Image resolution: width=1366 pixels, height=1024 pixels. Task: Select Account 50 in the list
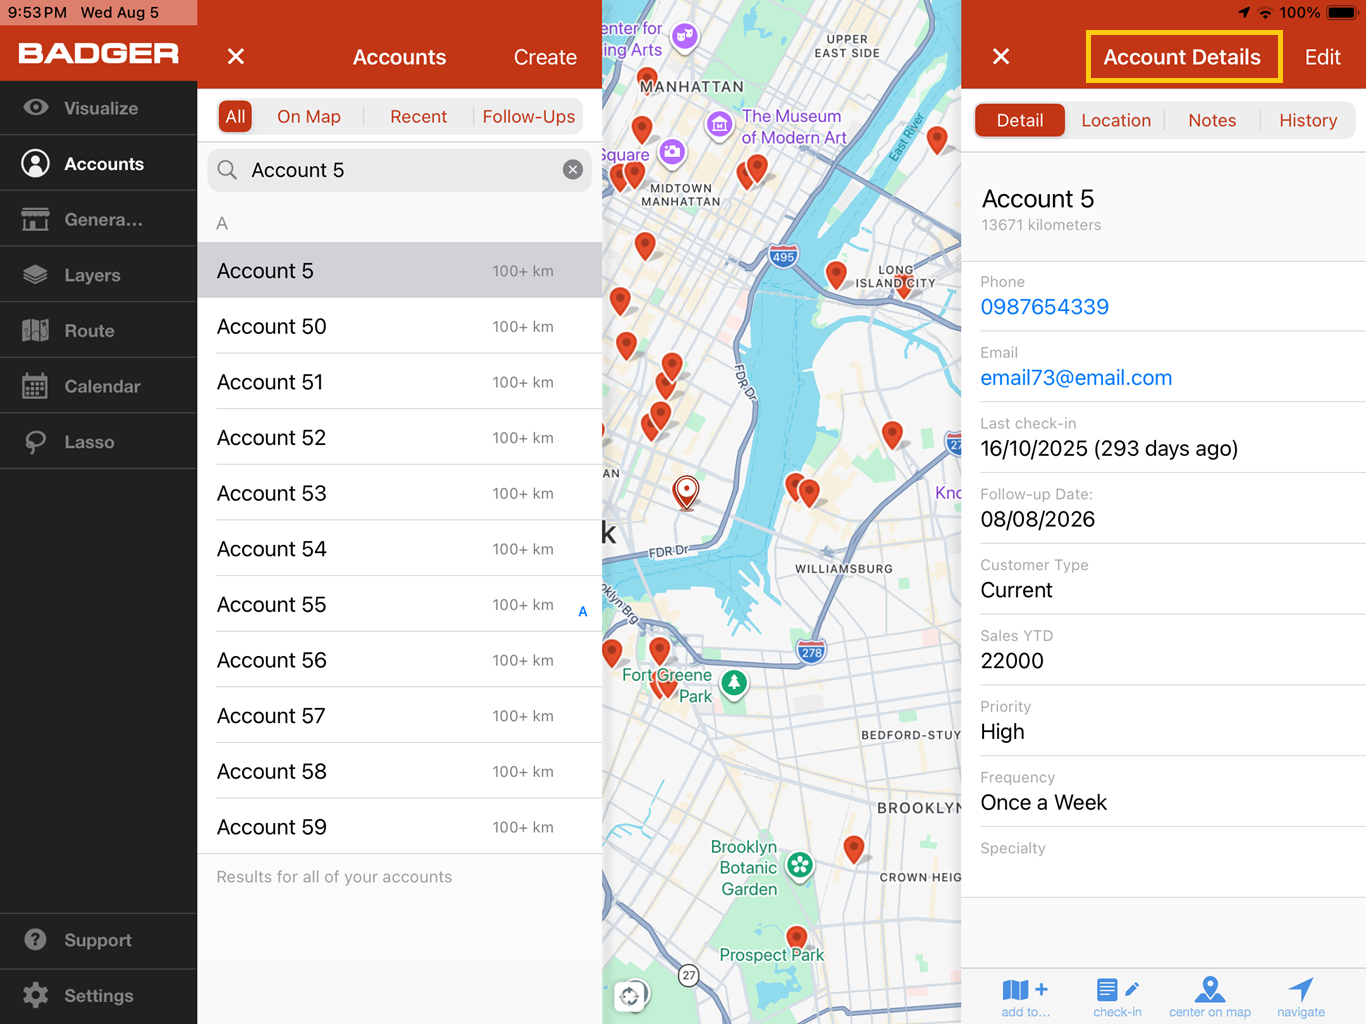(x=400, y=326)
